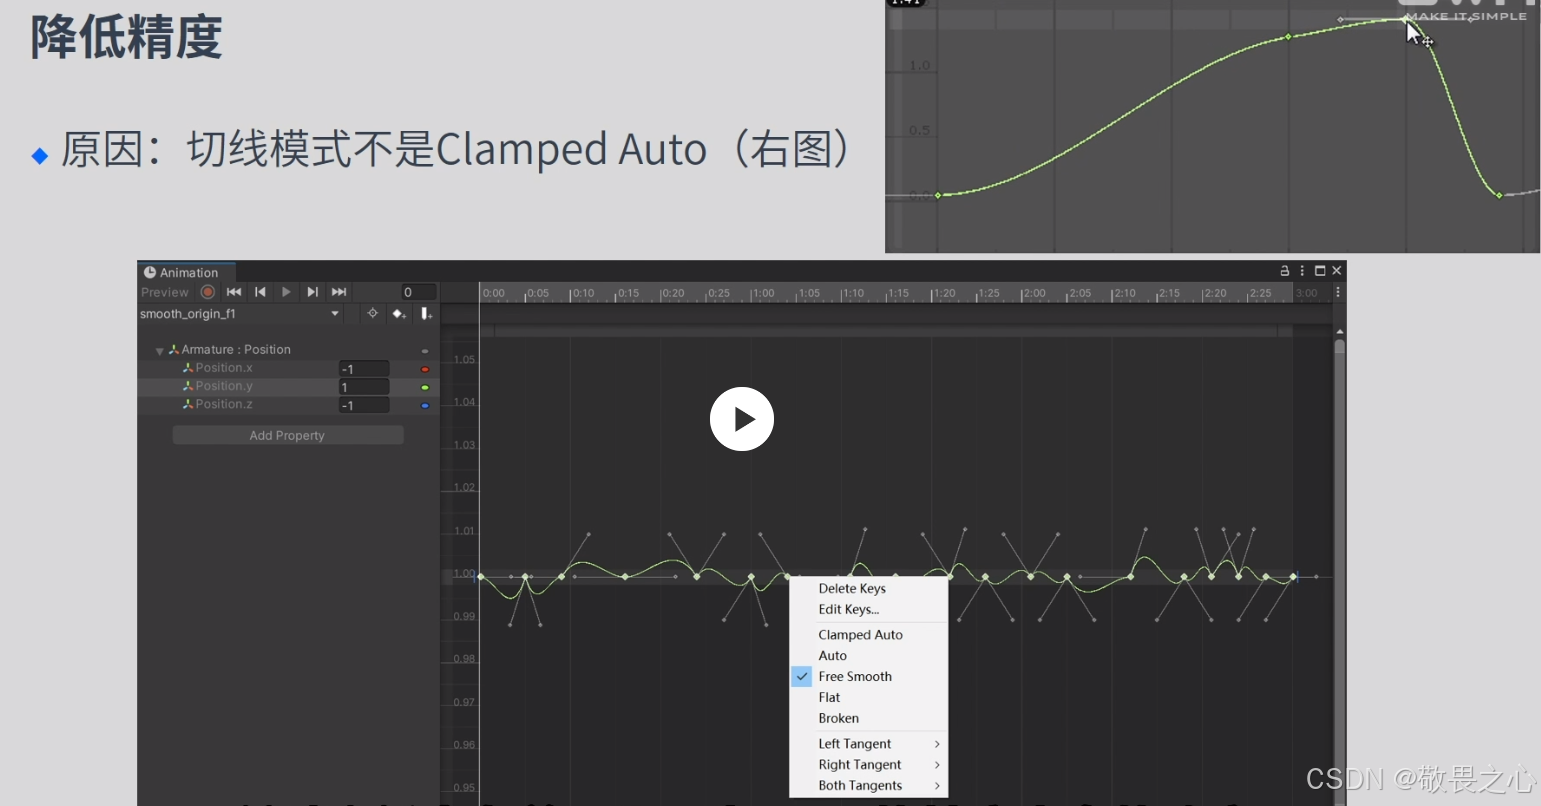Click the green Position.y curve color dot
Viewport: 1541px width, 806px height.
[425, 387]
